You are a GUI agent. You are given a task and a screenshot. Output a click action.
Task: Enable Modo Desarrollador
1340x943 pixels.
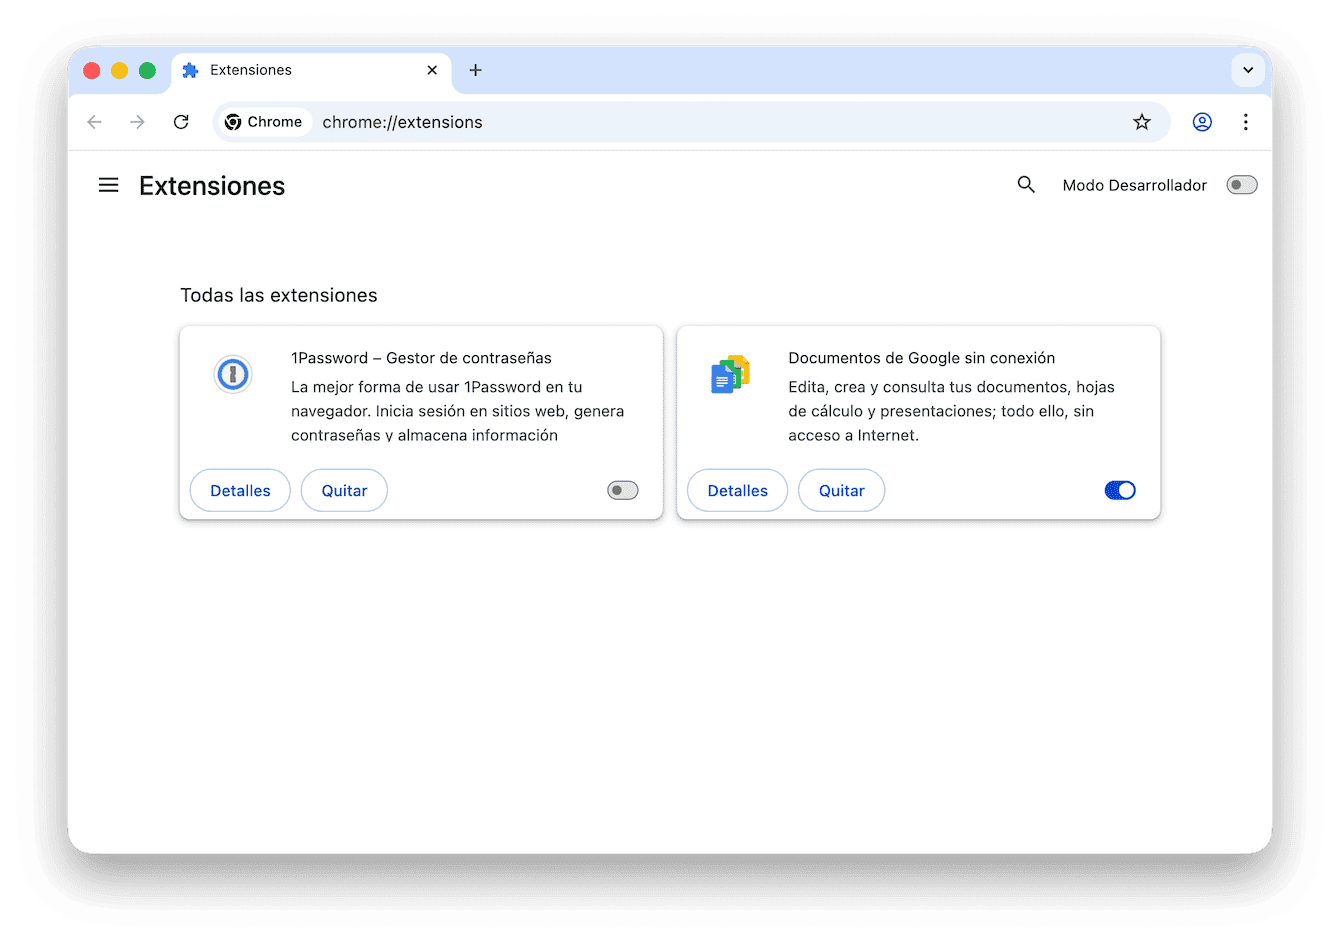click(1241, 184)
